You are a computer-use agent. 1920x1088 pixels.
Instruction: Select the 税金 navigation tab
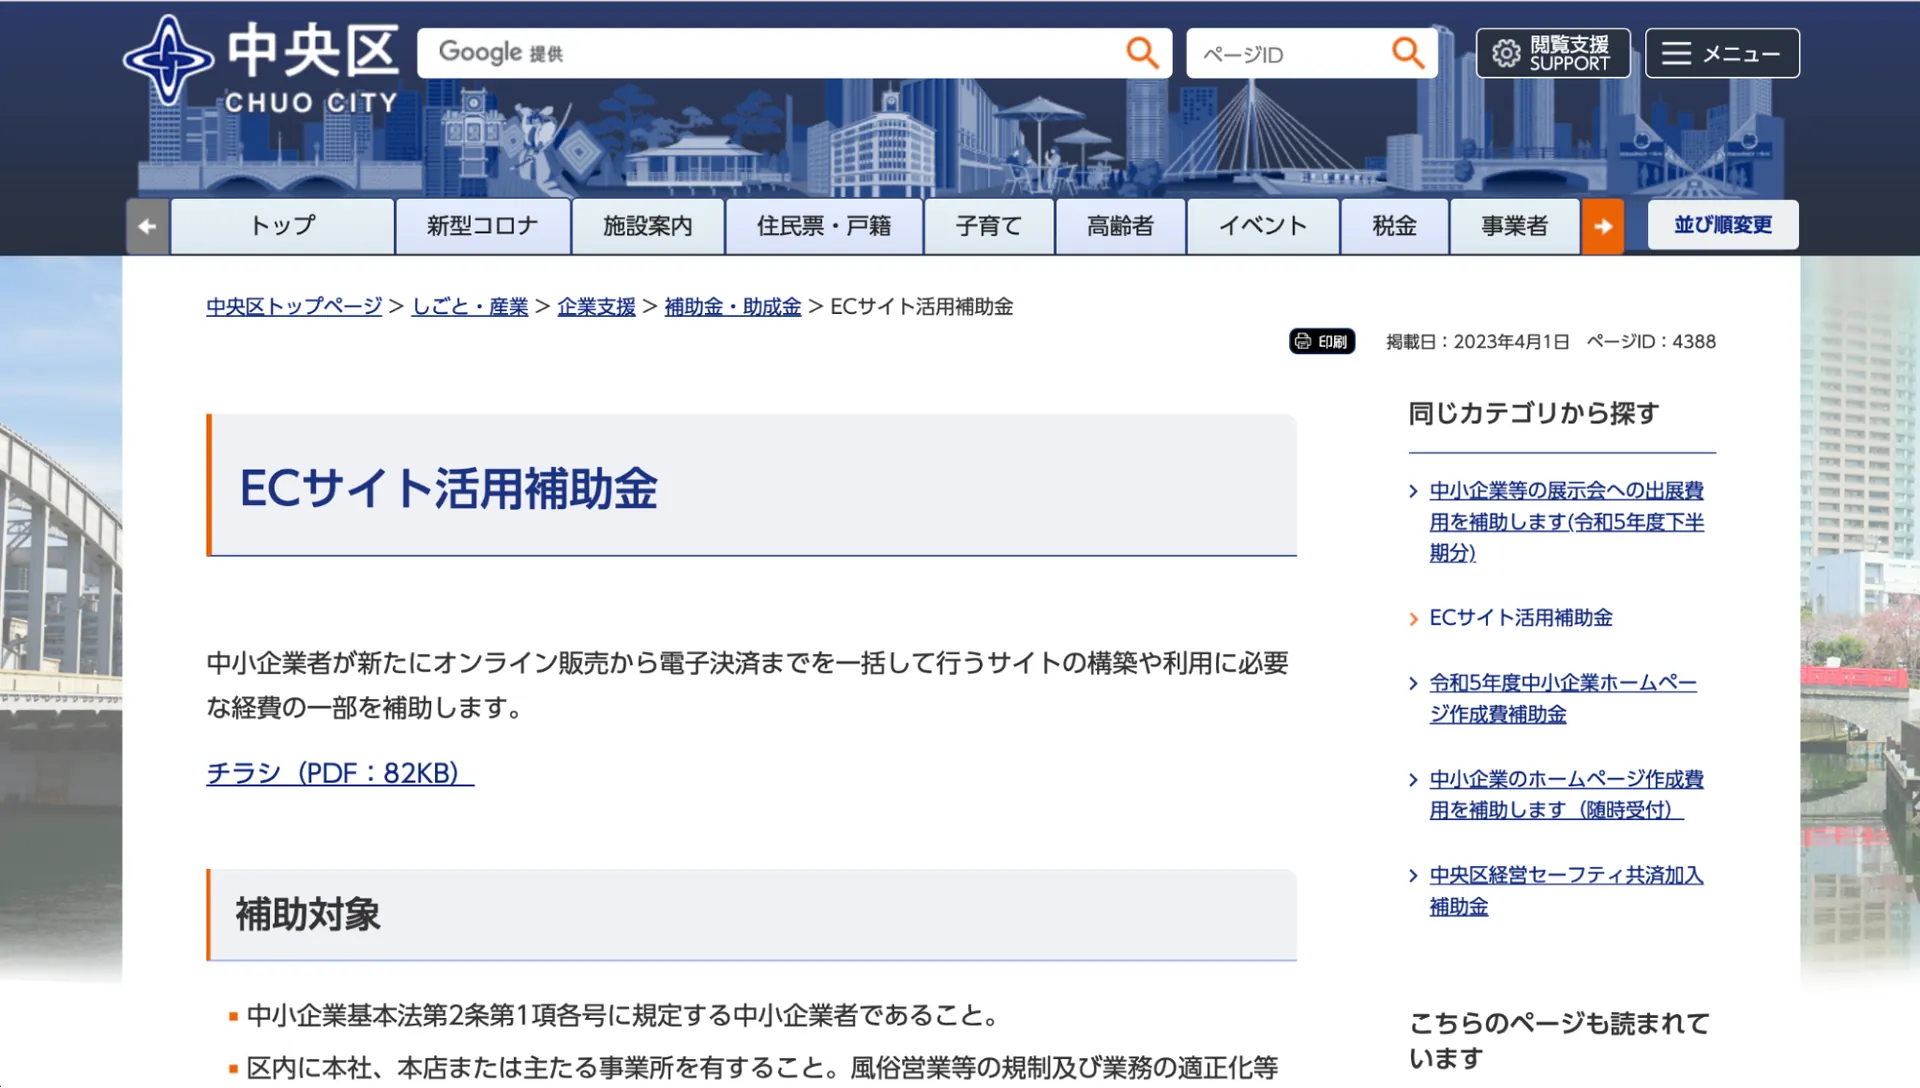[1394, 226]
